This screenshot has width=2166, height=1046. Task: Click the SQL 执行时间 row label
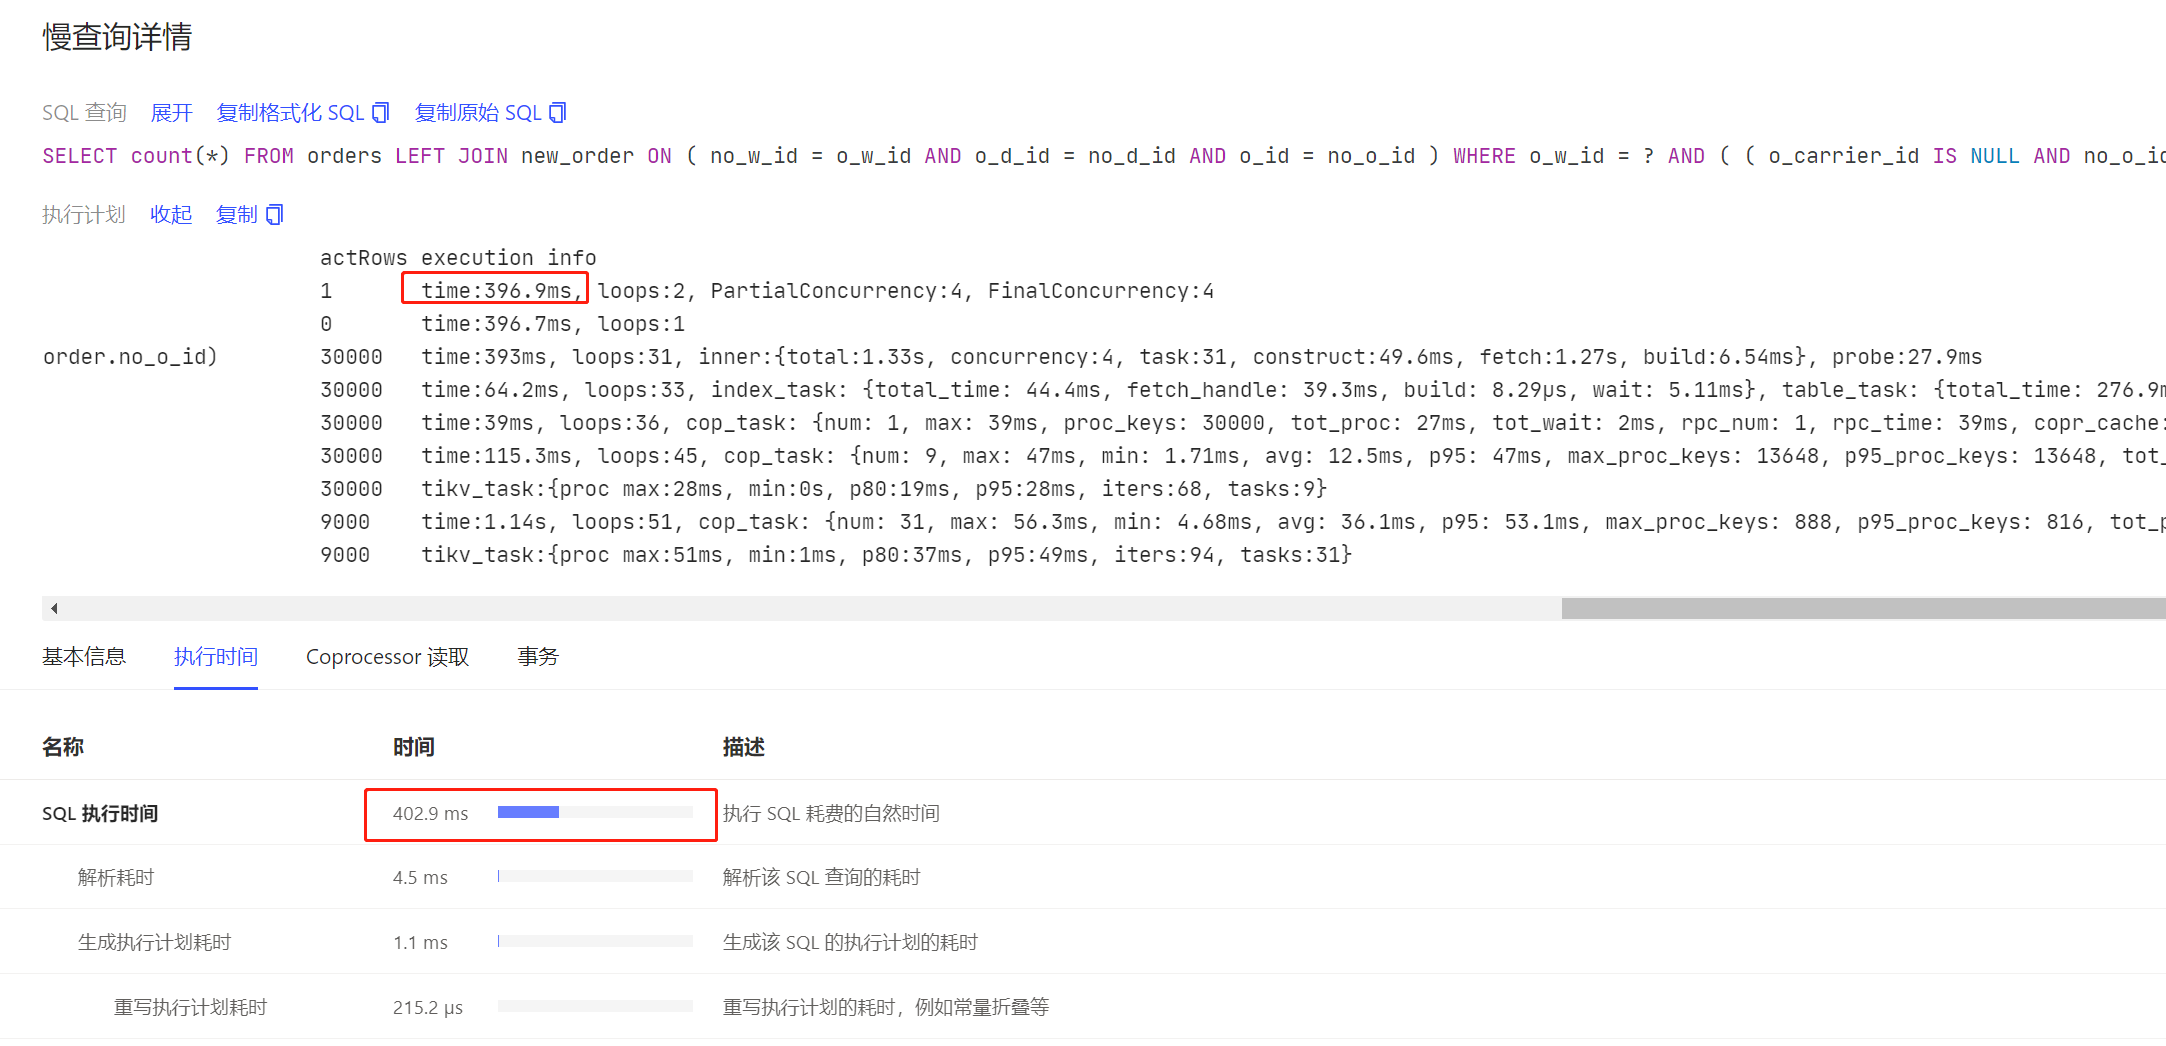100,814
